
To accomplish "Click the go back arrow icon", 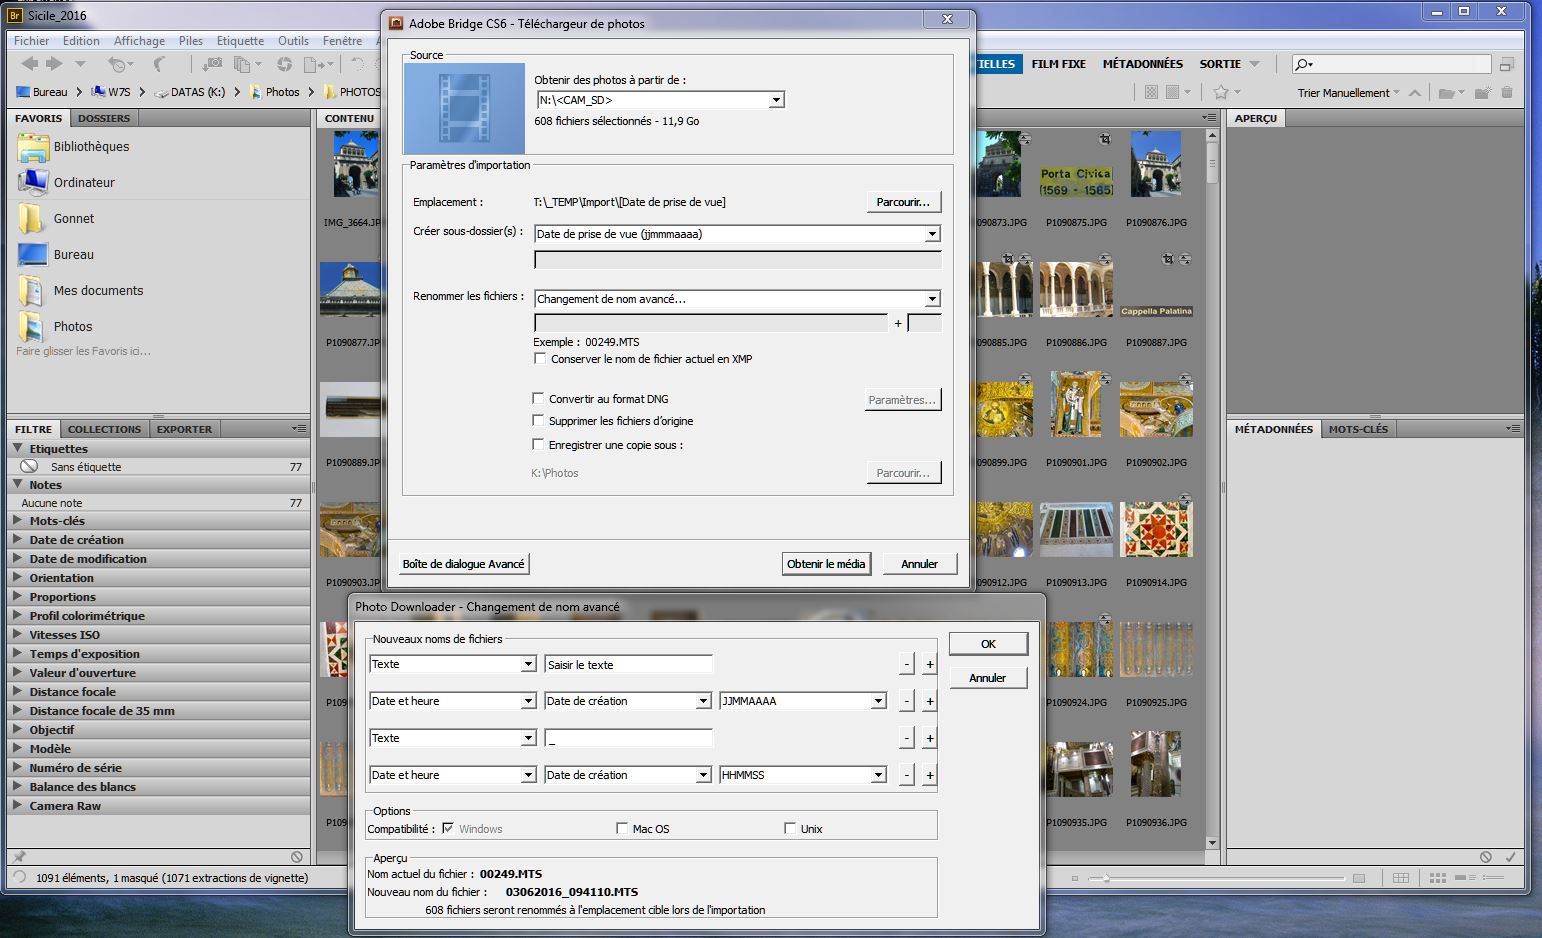I will click(x=30, y=64).
